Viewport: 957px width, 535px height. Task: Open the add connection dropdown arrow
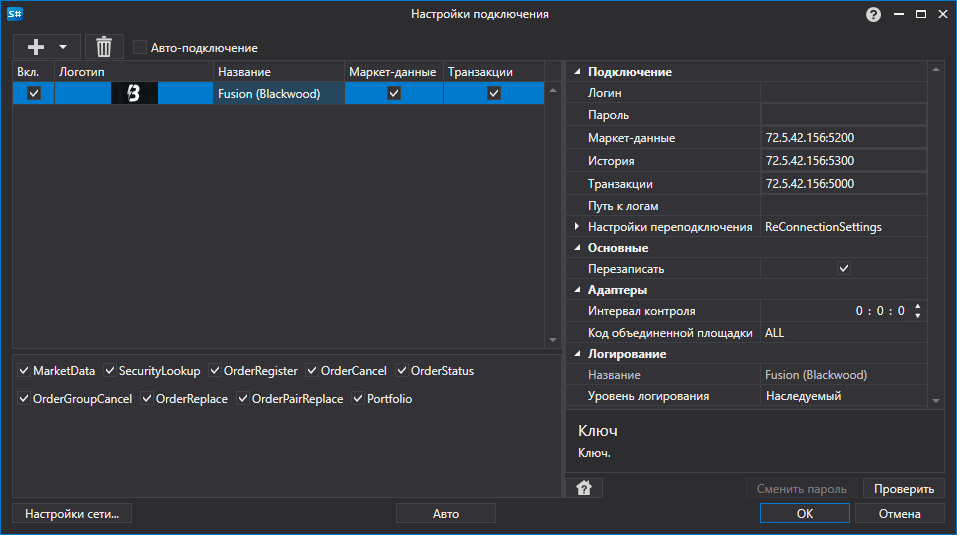[63, 47]
